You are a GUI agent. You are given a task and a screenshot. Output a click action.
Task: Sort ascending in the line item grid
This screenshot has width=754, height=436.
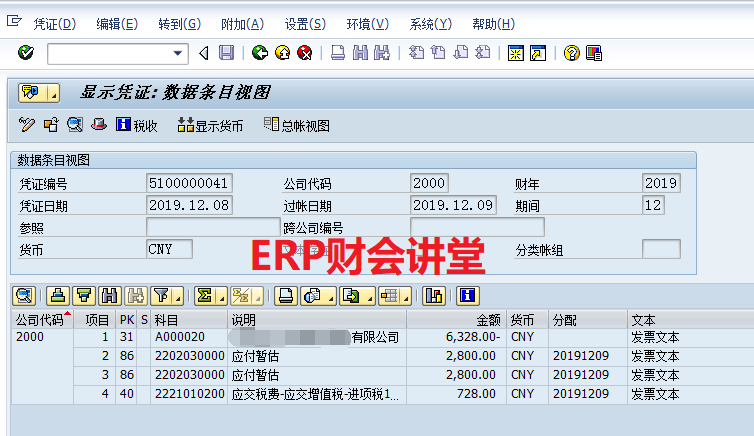point(58,295)
